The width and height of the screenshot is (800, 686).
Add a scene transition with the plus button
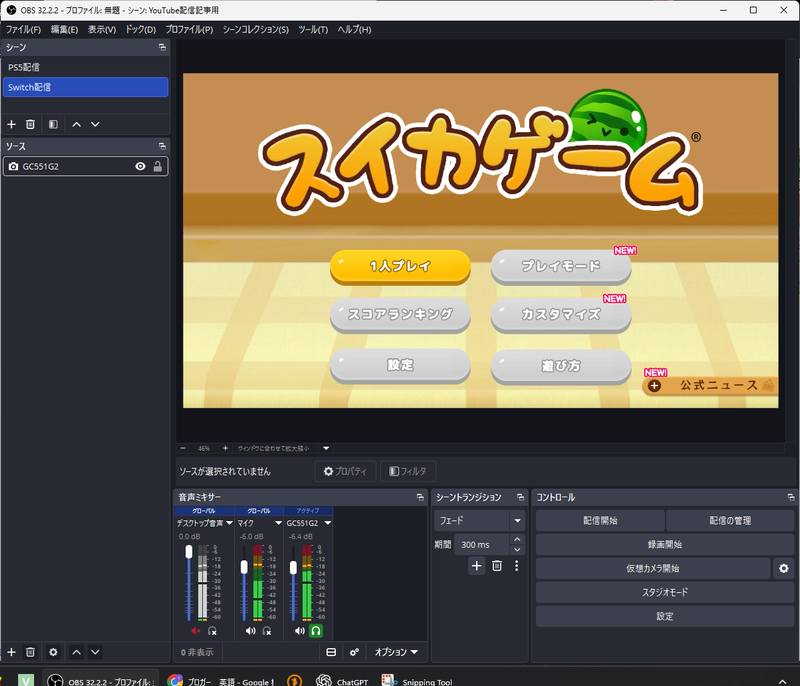coord(477,566)
